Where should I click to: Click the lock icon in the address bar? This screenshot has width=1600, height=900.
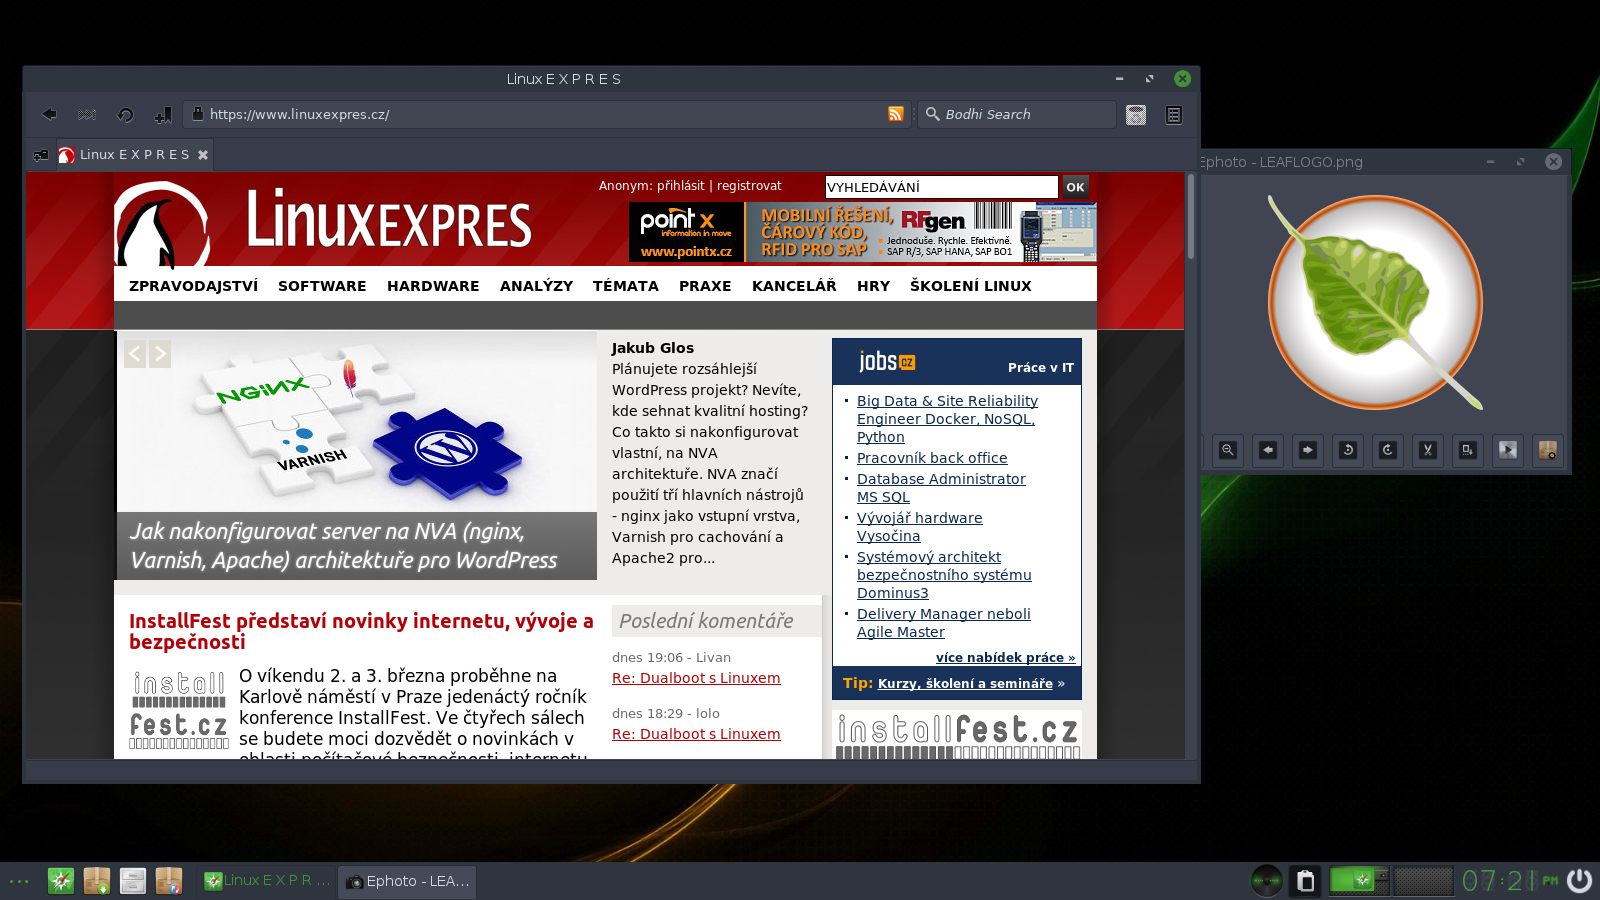[198, 114]
